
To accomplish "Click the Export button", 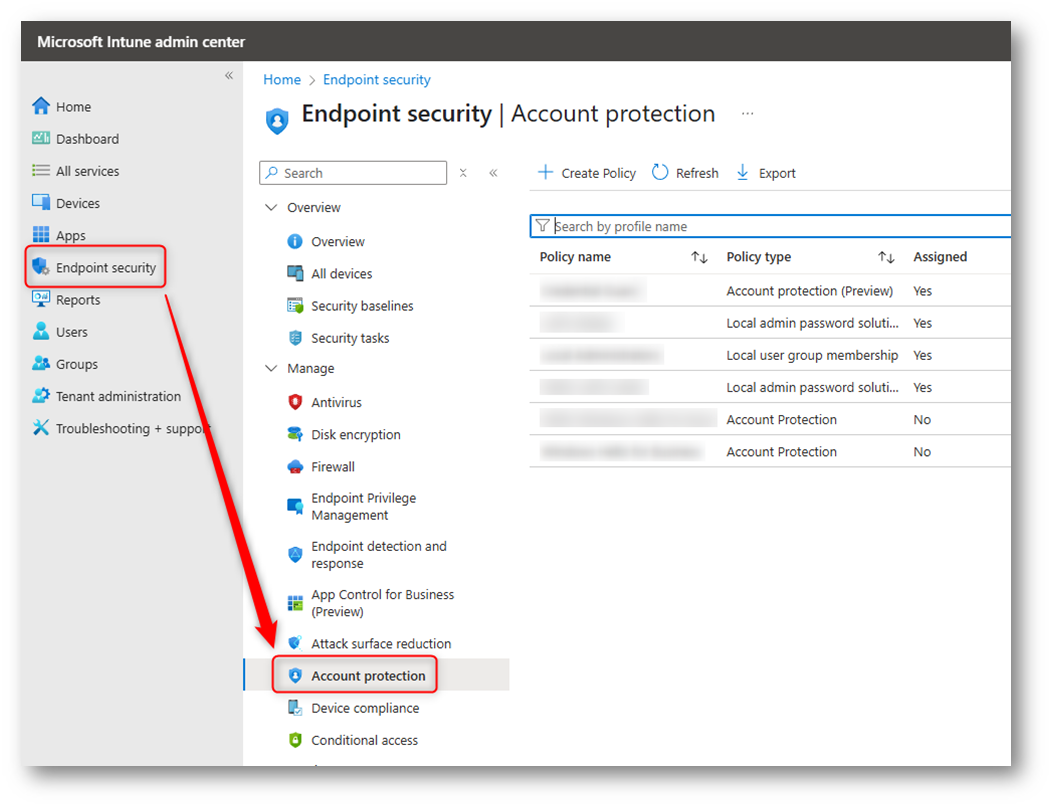I will tap(766, 173).
